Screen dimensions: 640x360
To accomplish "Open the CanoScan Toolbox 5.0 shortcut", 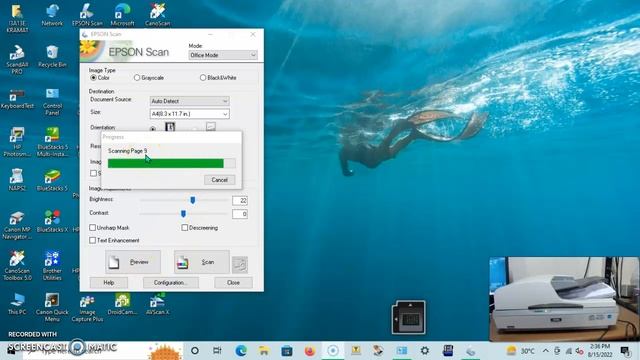I will point(17,266).
